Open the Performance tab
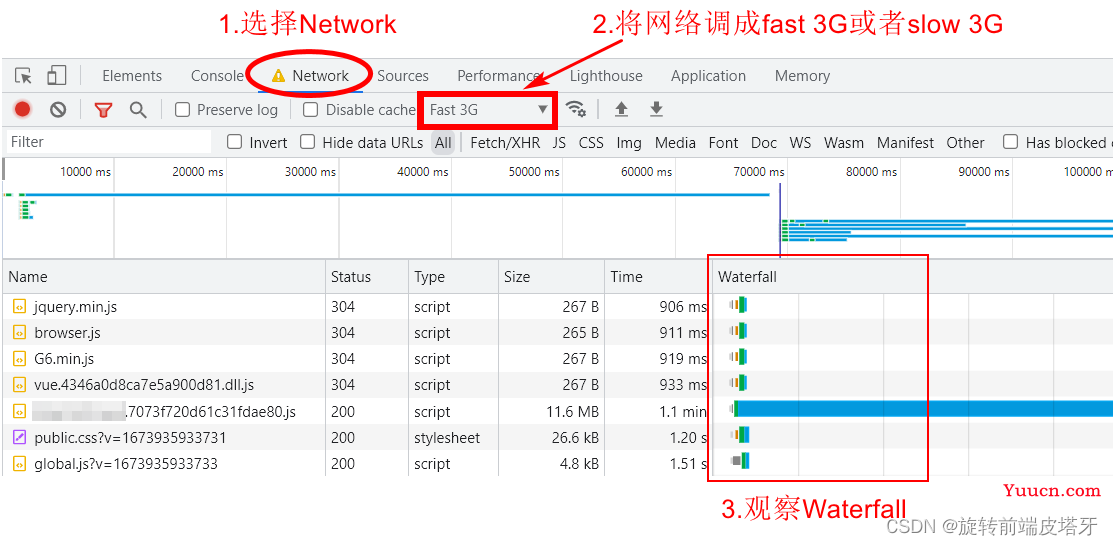 coord(498,76)
